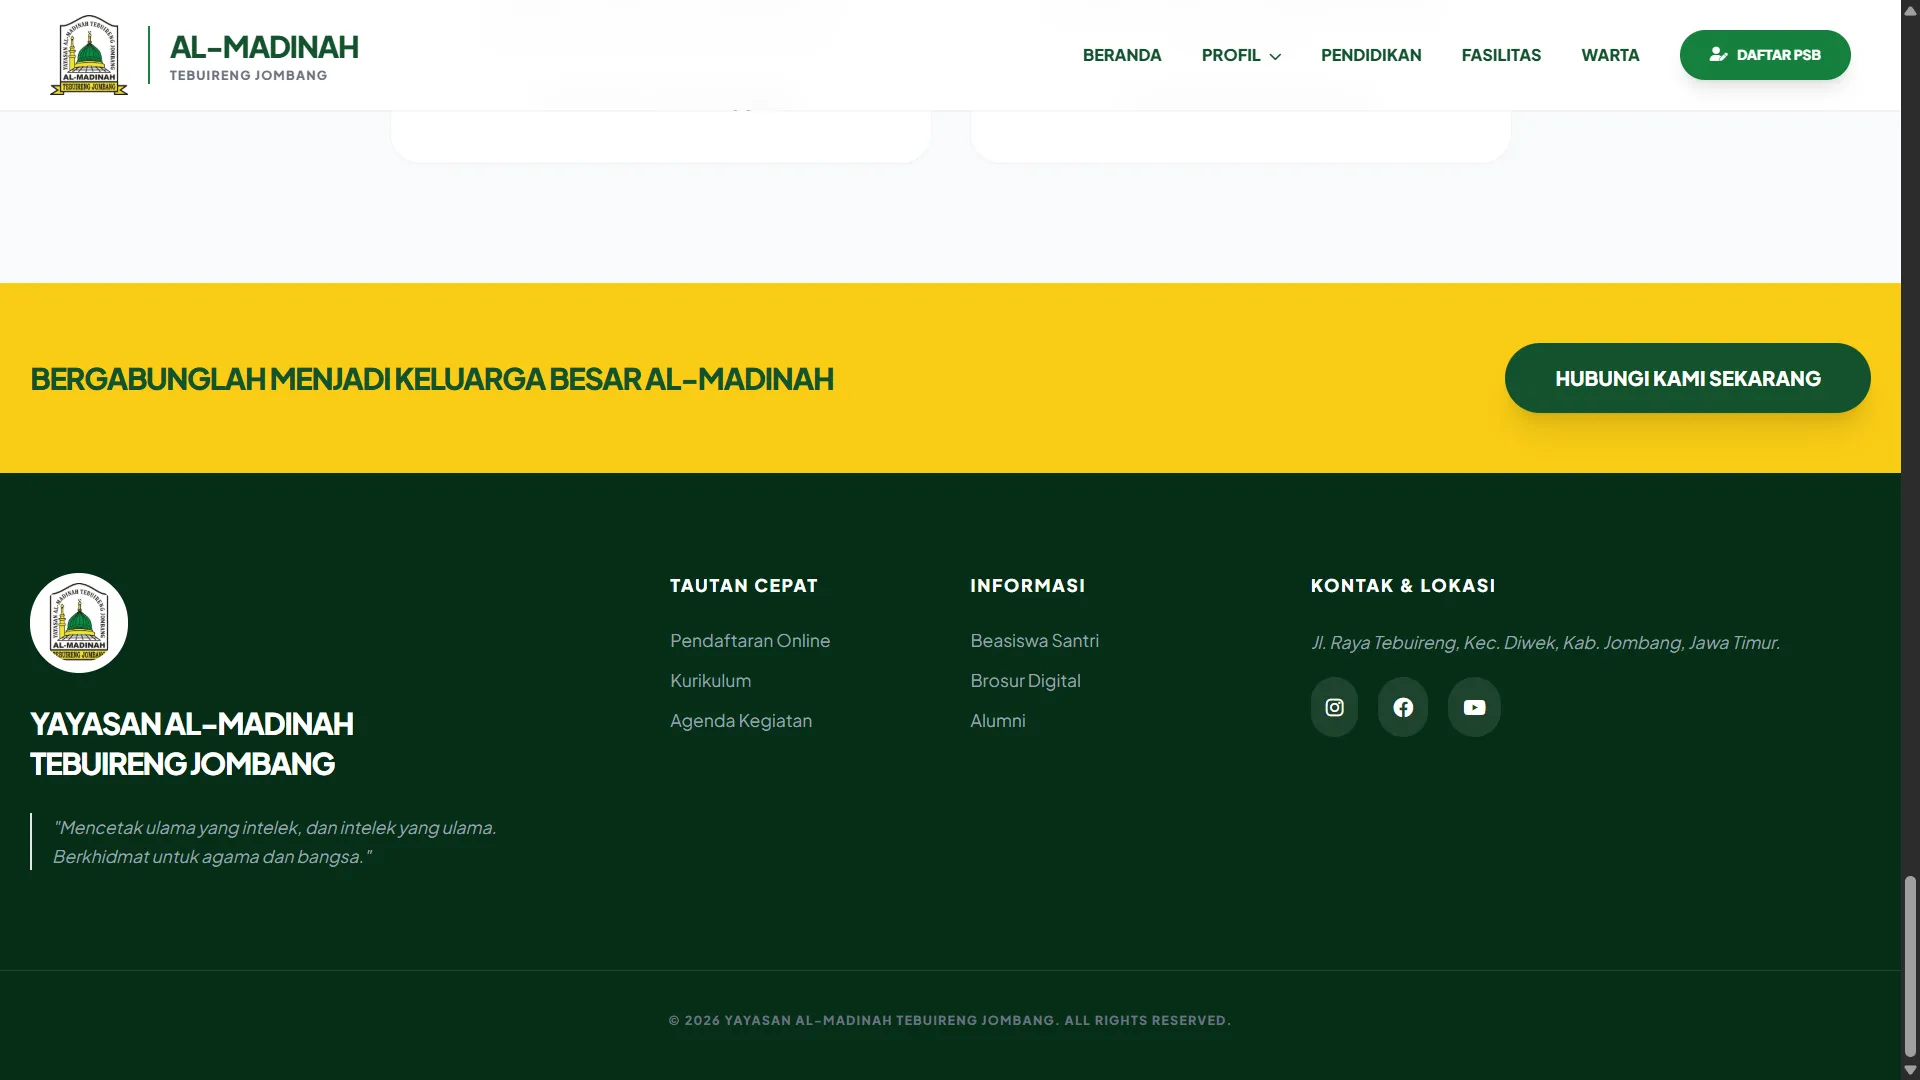Click the DAFTAR PSB button
The width and height of the screenshot is (1920, 1080).
pos(1764,55)
